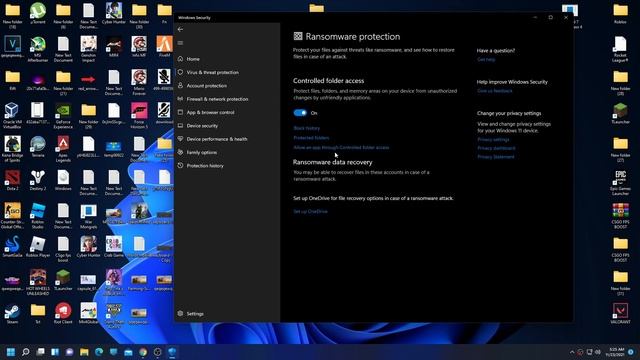Open Google Chrome from the taskbar
Image resolution: width=640 pixels, height=360 pixels.
pyautogui.click(x=143, y=352)
